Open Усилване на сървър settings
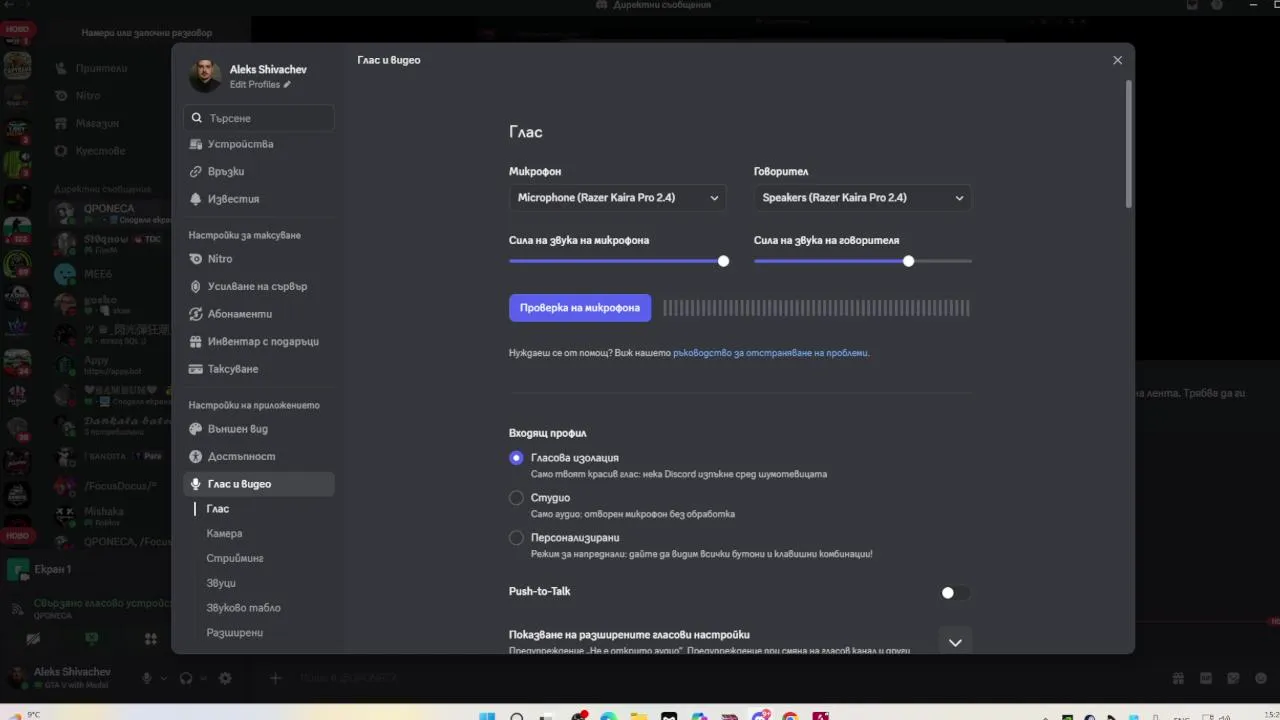Viewport: 1280px width, 720px height. [x=258, y=287]
